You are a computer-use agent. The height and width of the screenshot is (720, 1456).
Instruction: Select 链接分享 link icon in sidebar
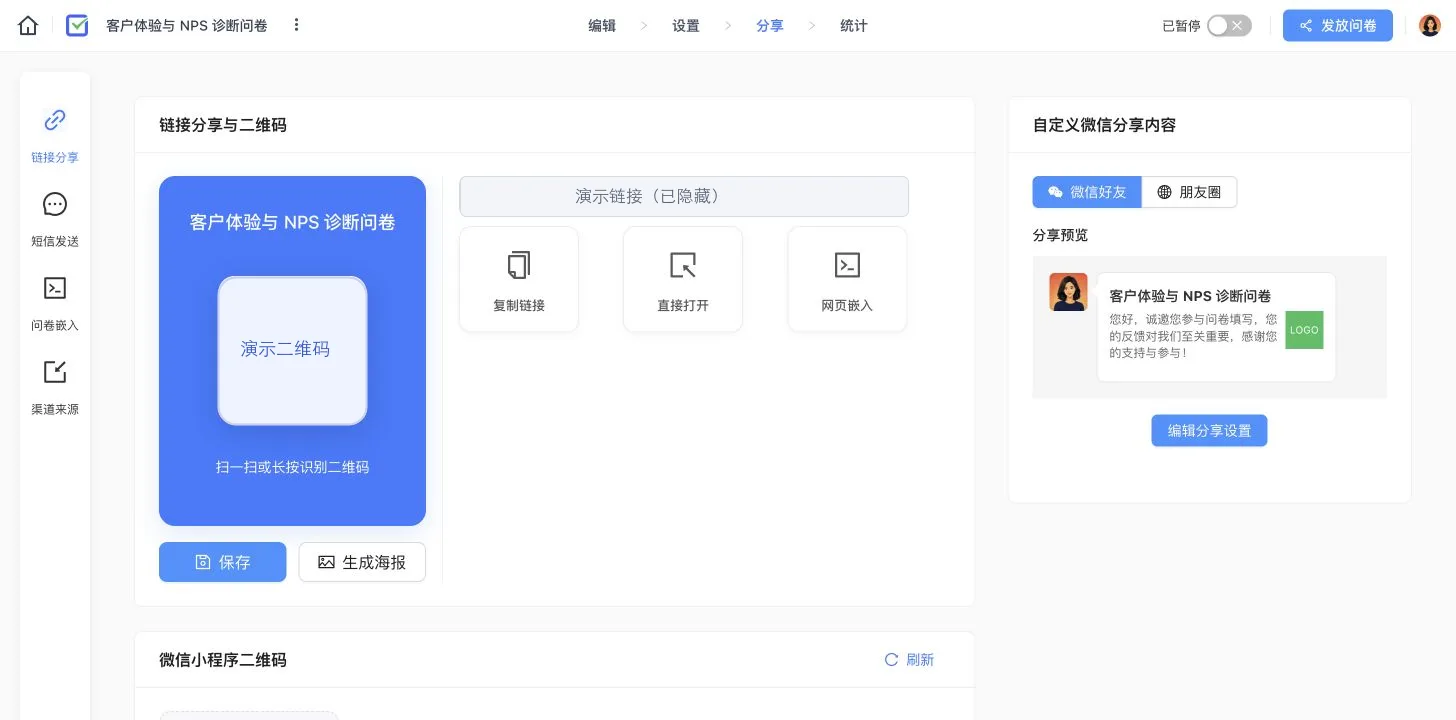[55, 121]
